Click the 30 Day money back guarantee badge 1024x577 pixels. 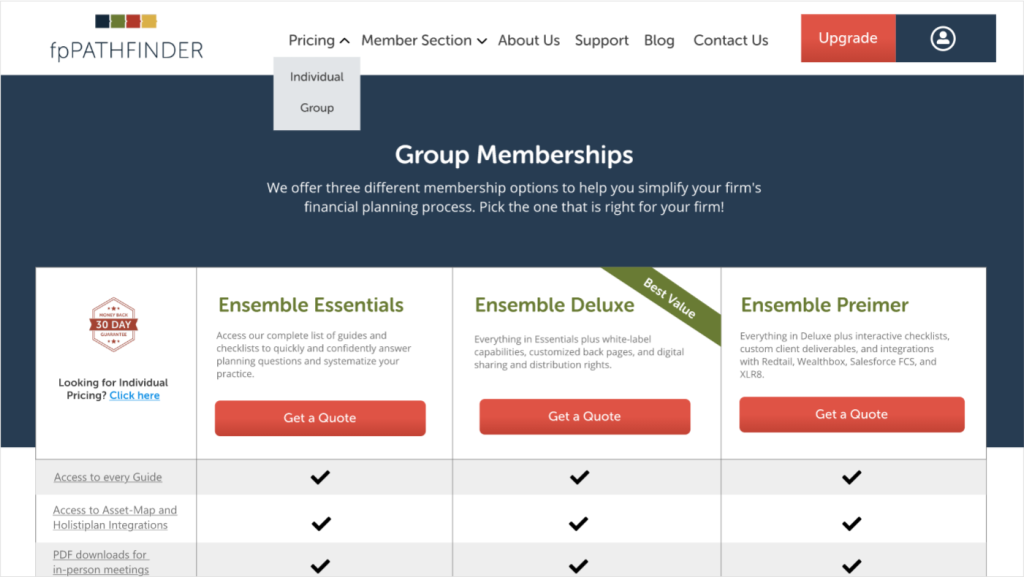point(114,324)
